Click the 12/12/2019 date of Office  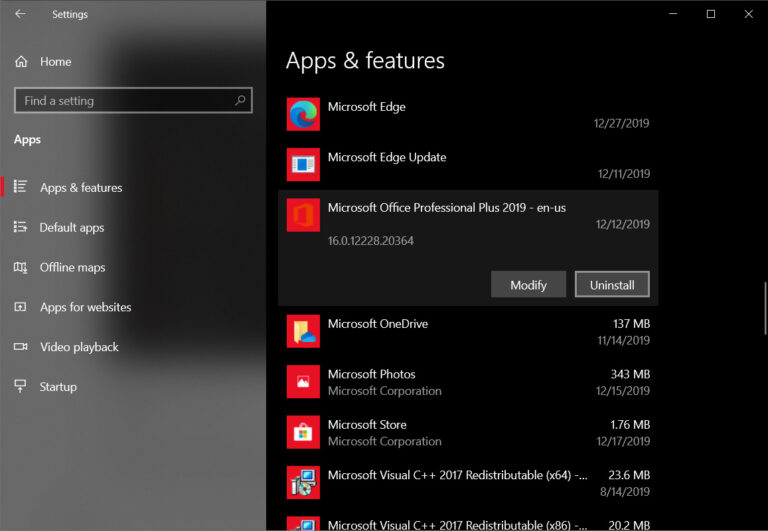coord(623,224)
